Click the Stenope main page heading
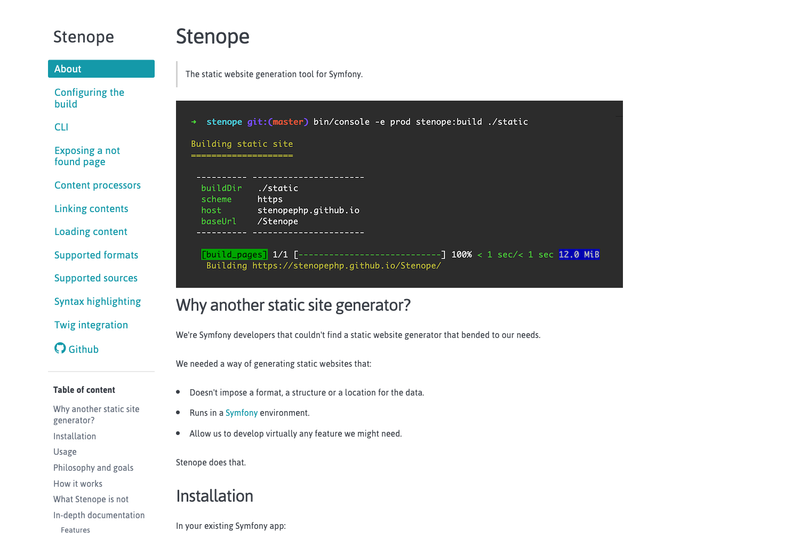Screen dimensions: 800x533 [x=213, y=37]
